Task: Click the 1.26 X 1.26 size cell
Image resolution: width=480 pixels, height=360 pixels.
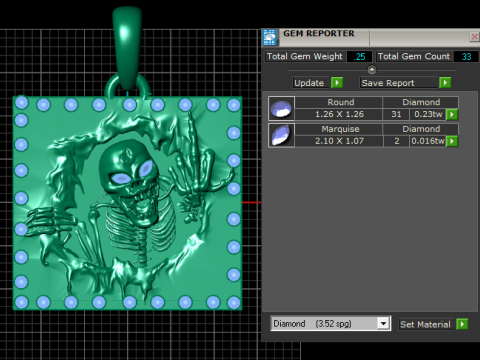Action: (x=339, y=114)
